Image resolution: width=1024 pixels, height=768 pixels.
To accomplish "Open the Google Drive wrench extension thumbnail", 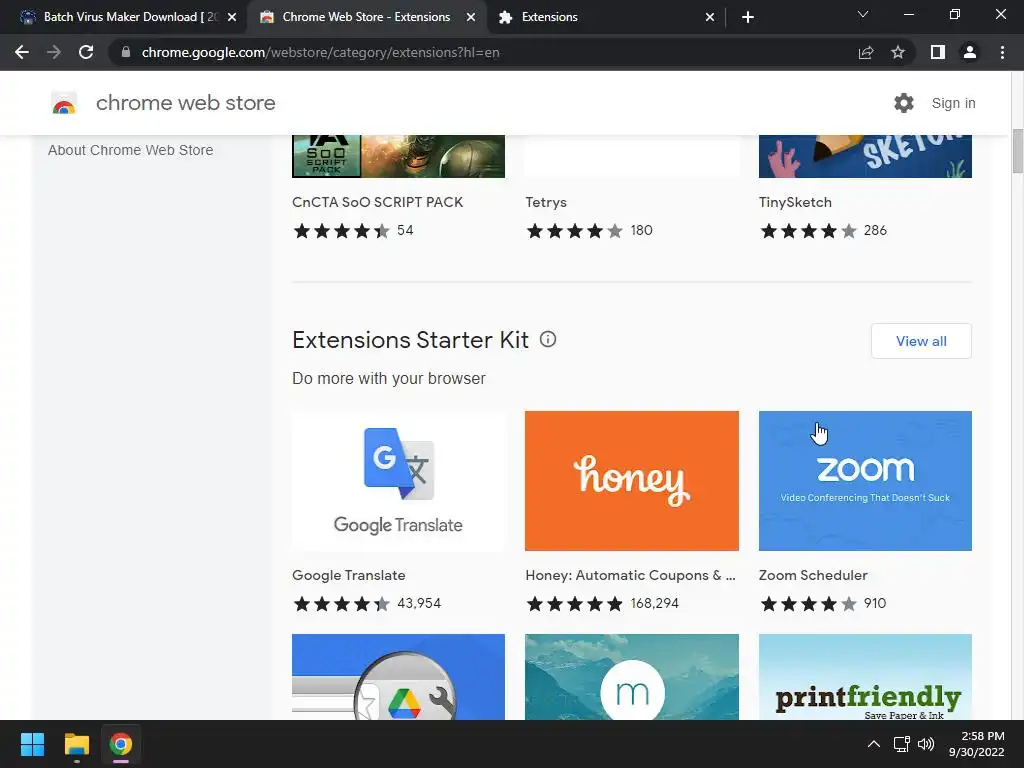I will pos(398,677).
